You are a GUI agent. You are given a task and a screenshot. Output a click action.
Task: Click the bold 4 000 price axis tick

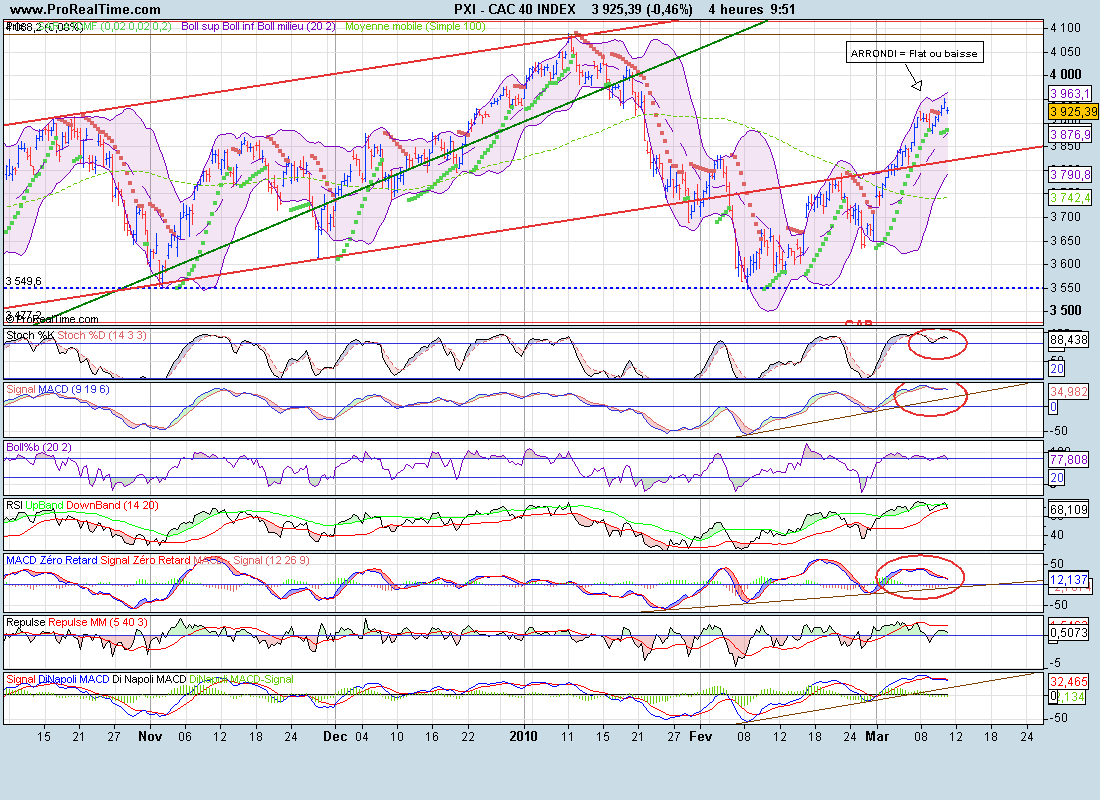point(1066,75)
